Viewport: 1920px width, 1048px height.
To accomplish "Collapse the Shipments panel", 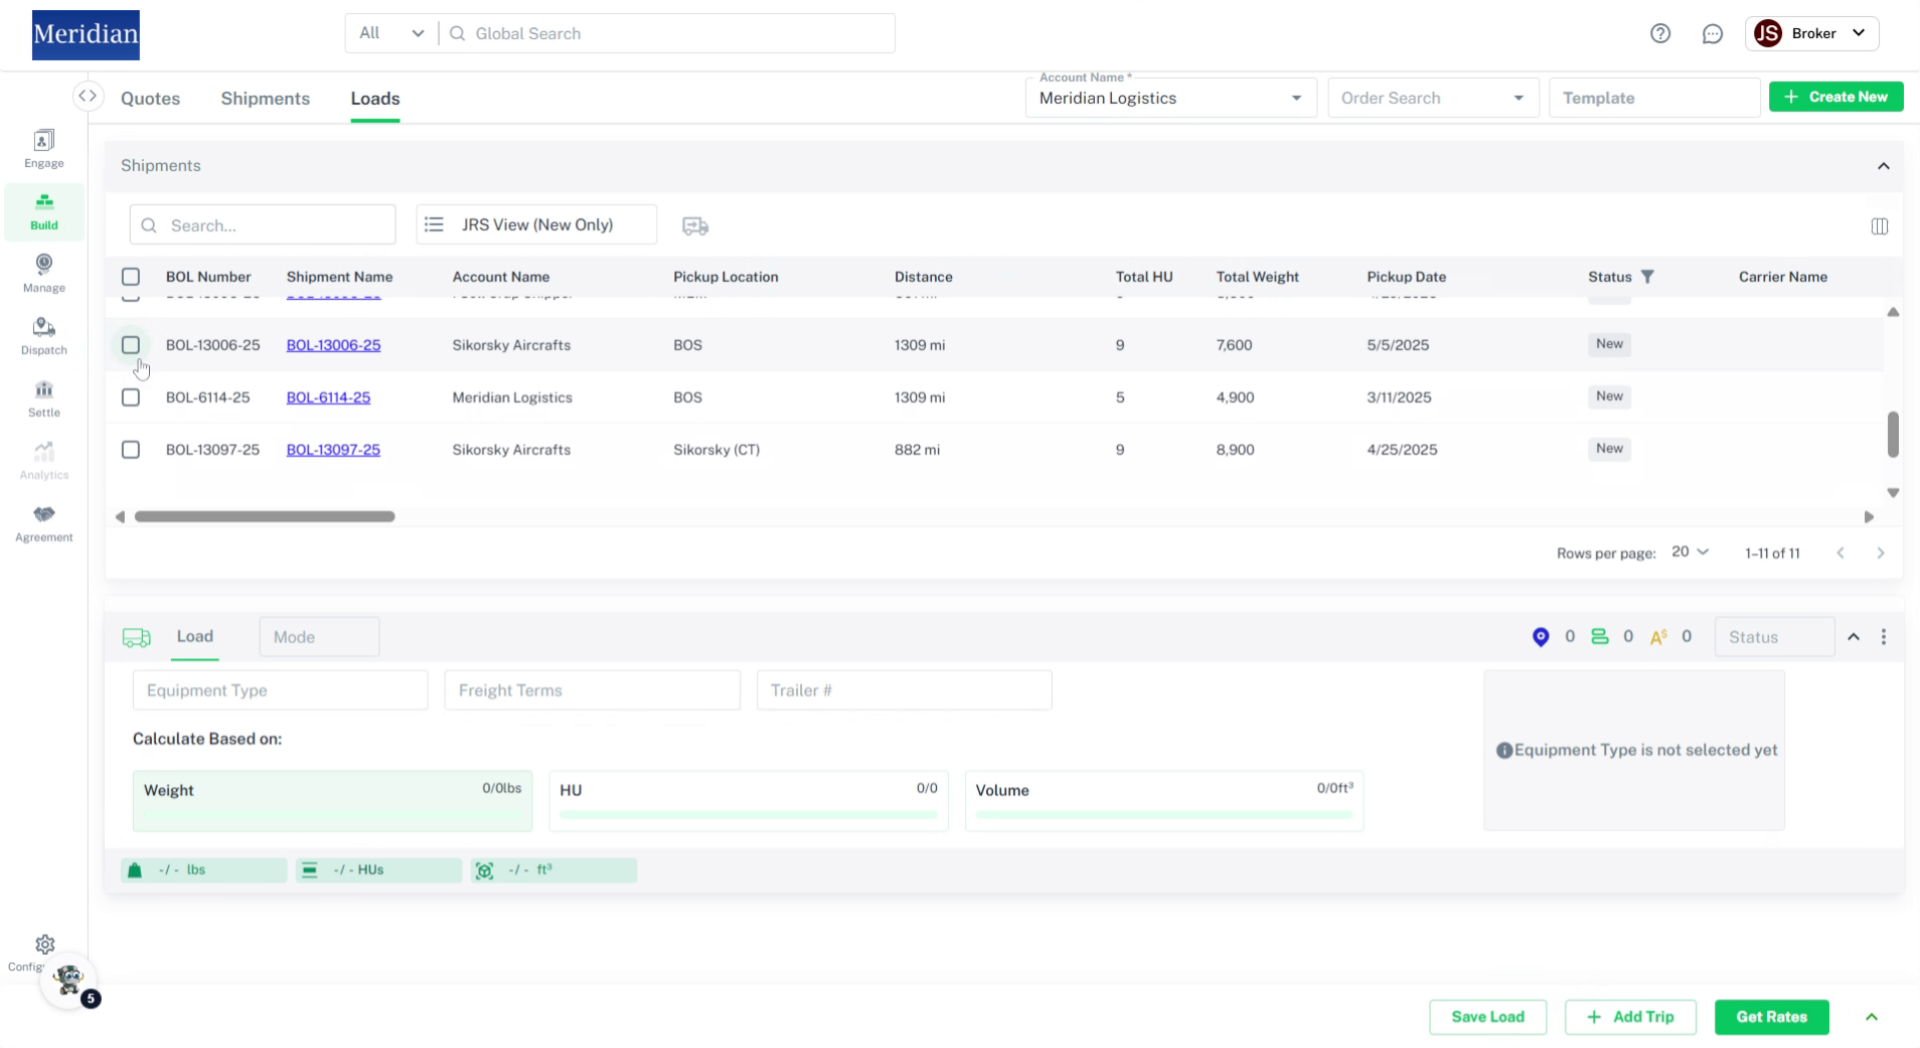I will point(1883,166).
